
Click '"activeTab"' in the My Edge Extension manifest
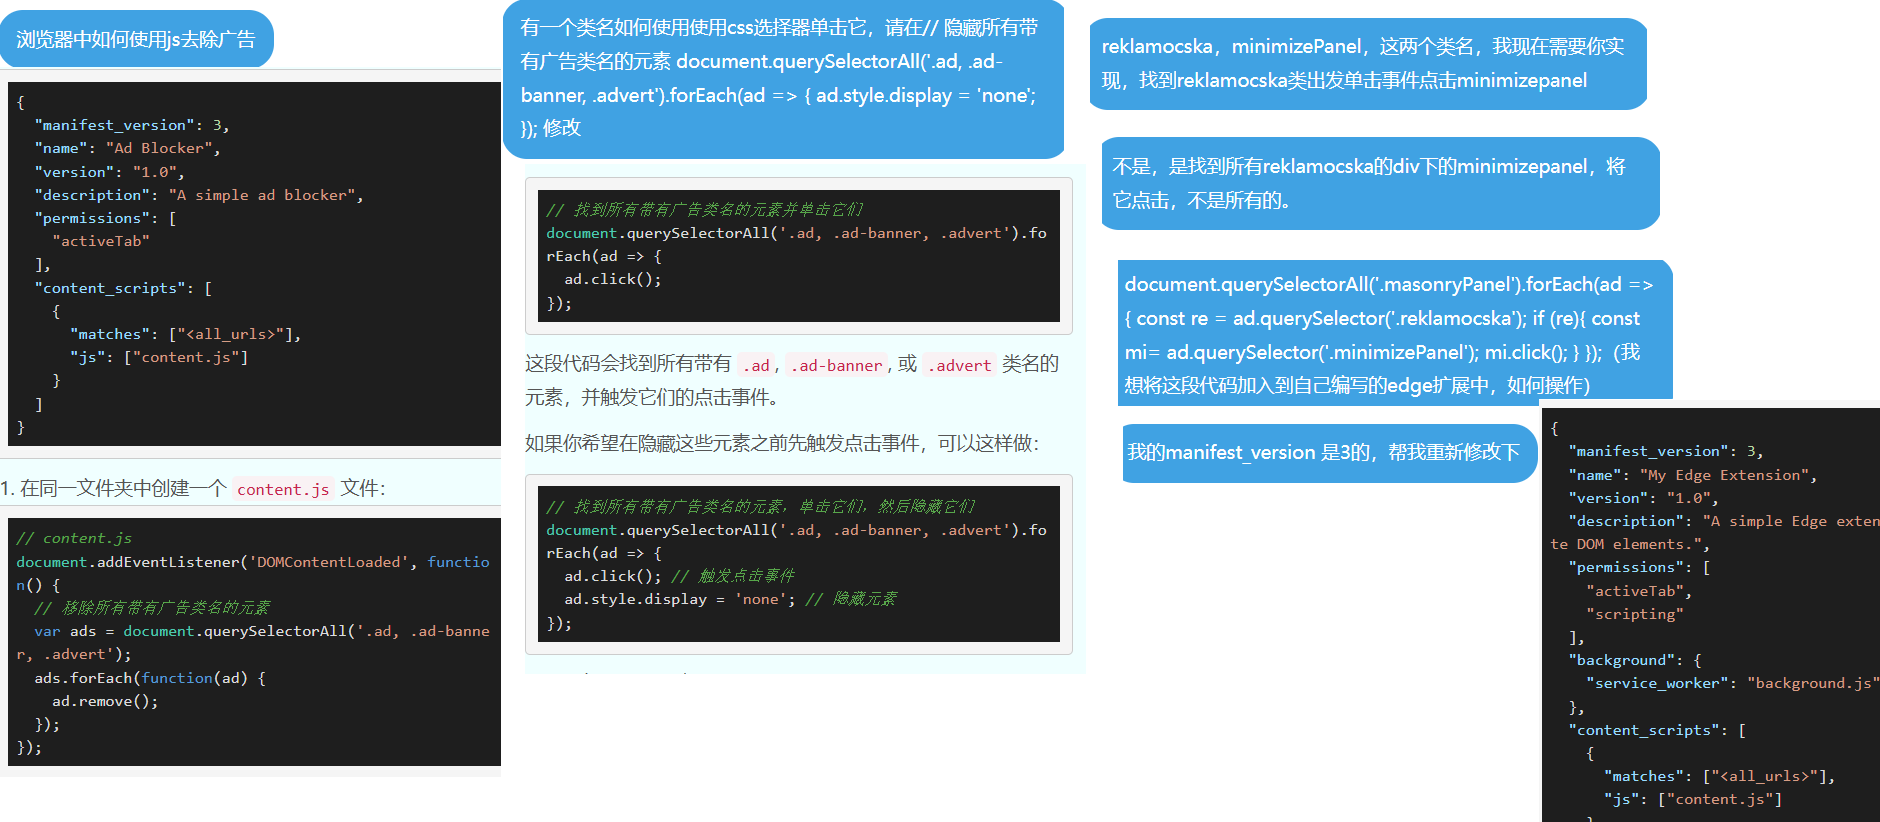point(1638,591)
